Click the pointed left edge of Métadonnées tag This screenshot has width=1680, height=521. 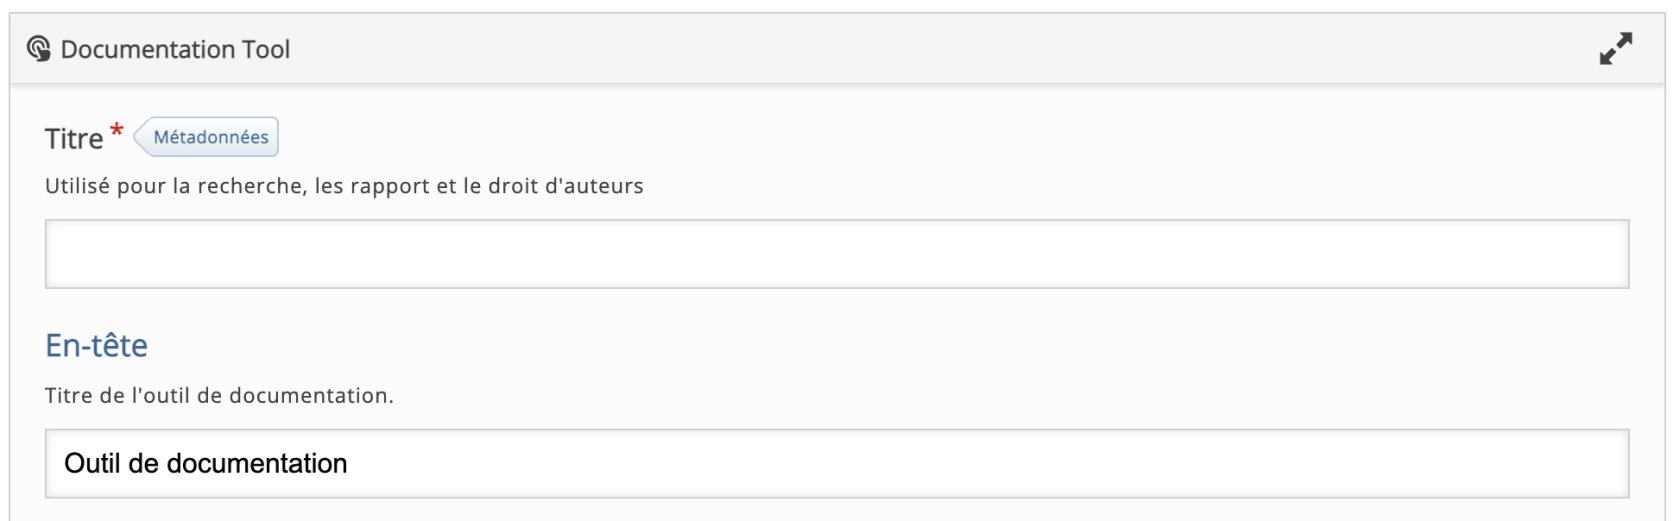[139, 137]
